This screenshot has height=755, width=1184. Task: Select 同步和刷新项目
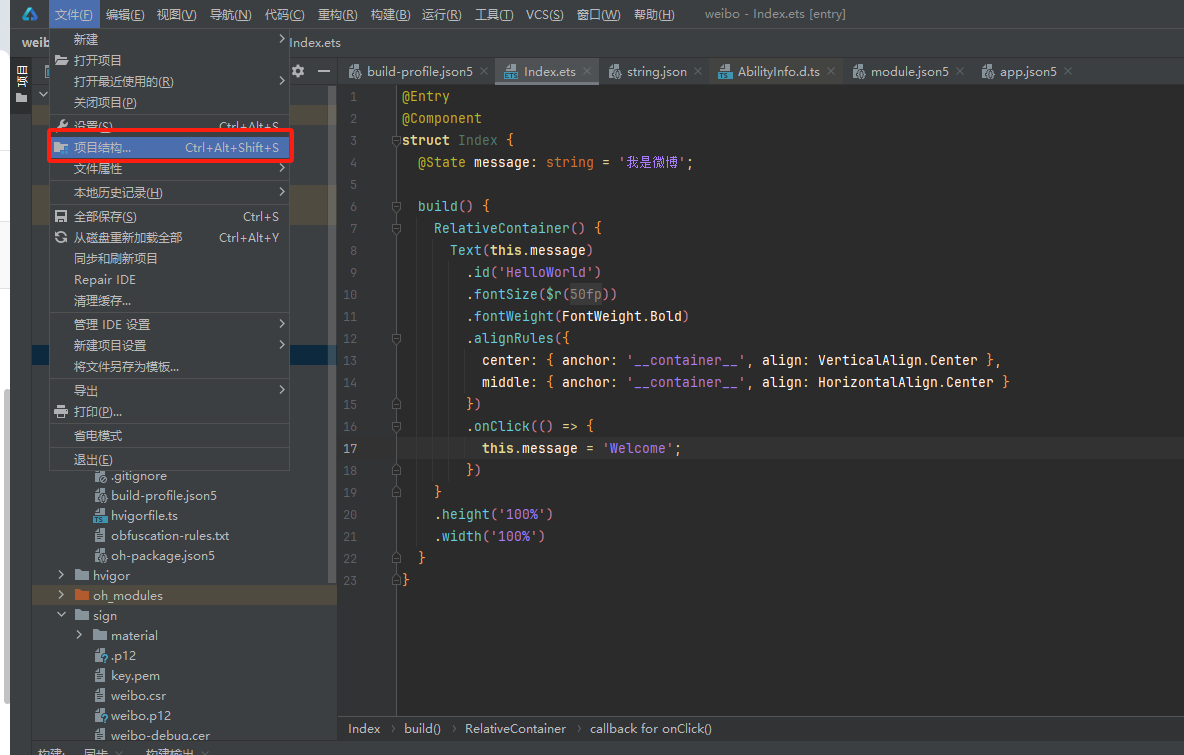pos(170,259)
